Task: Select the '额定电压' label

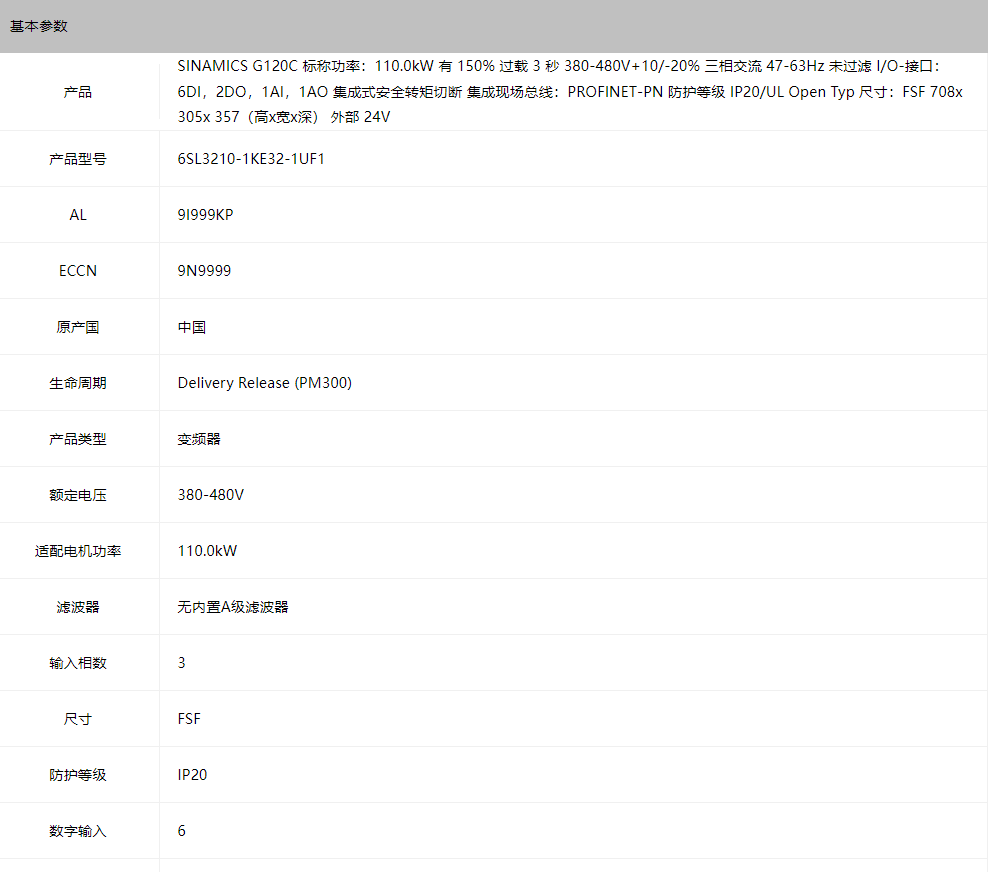Action: tap(78, 495)
